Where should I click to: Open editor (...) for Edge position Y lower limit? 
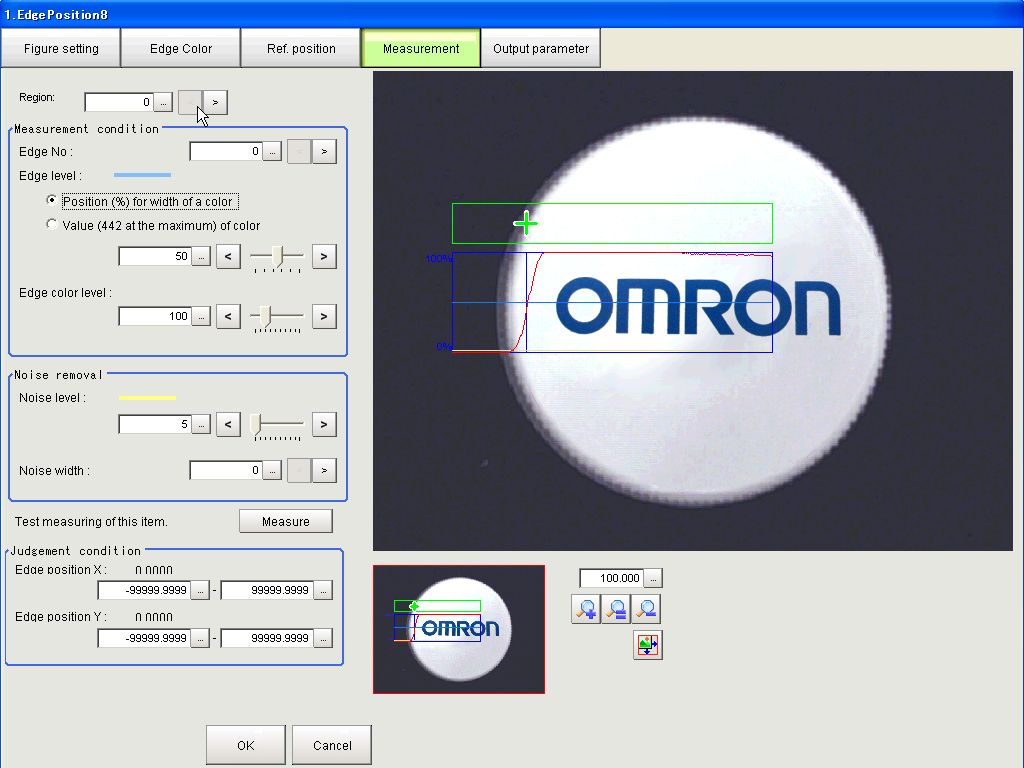coord(200,638)
